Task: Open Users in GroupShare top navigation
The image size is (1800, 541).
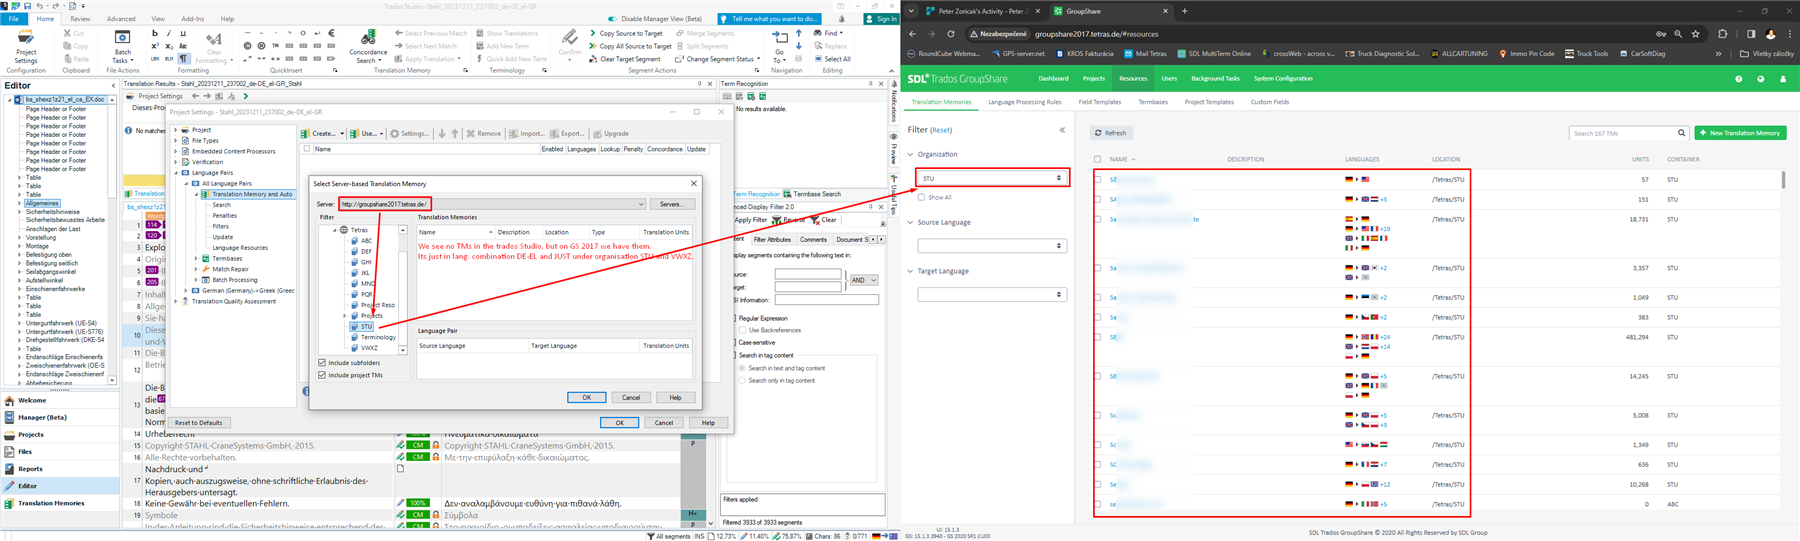Action: [1169, 78]
